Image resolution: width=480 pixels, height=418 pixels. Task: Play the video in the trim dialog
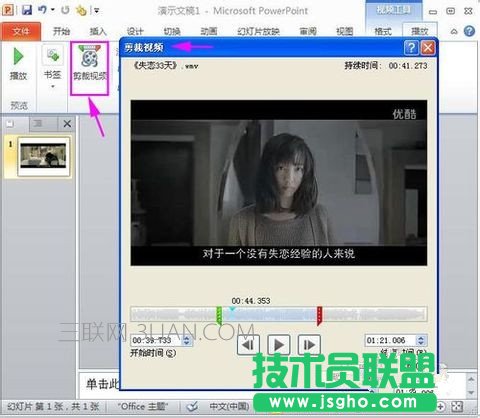279,345
